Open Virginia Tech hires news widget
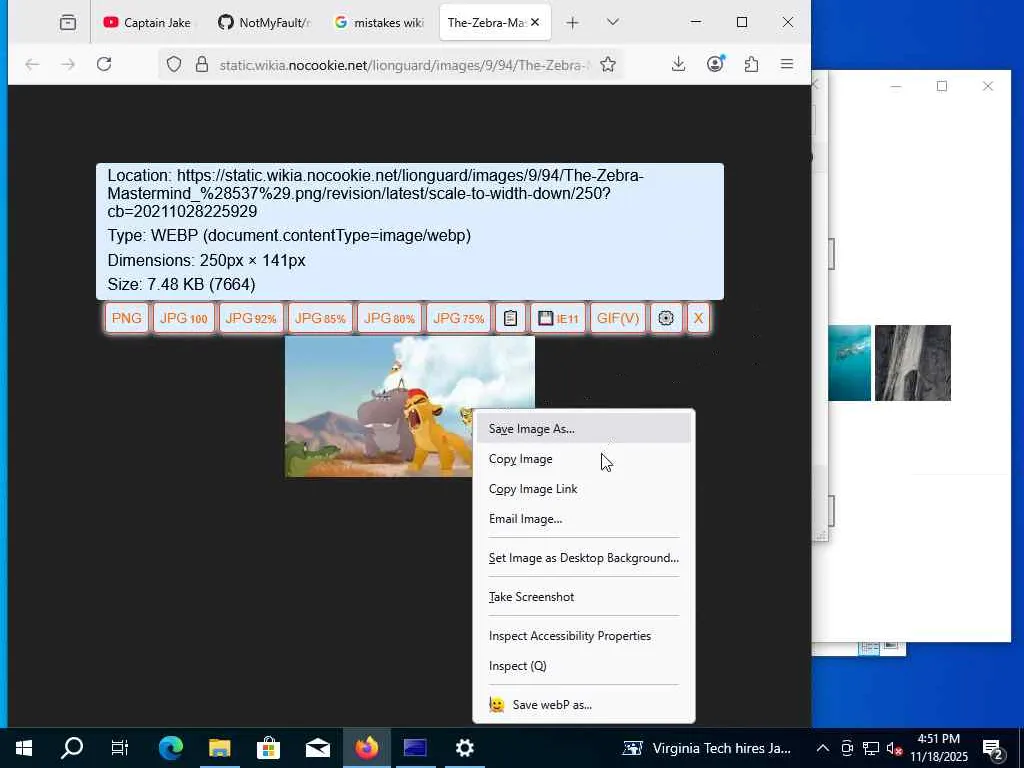The width and height of the screenshot is (1024, 768). pos(708,748)
